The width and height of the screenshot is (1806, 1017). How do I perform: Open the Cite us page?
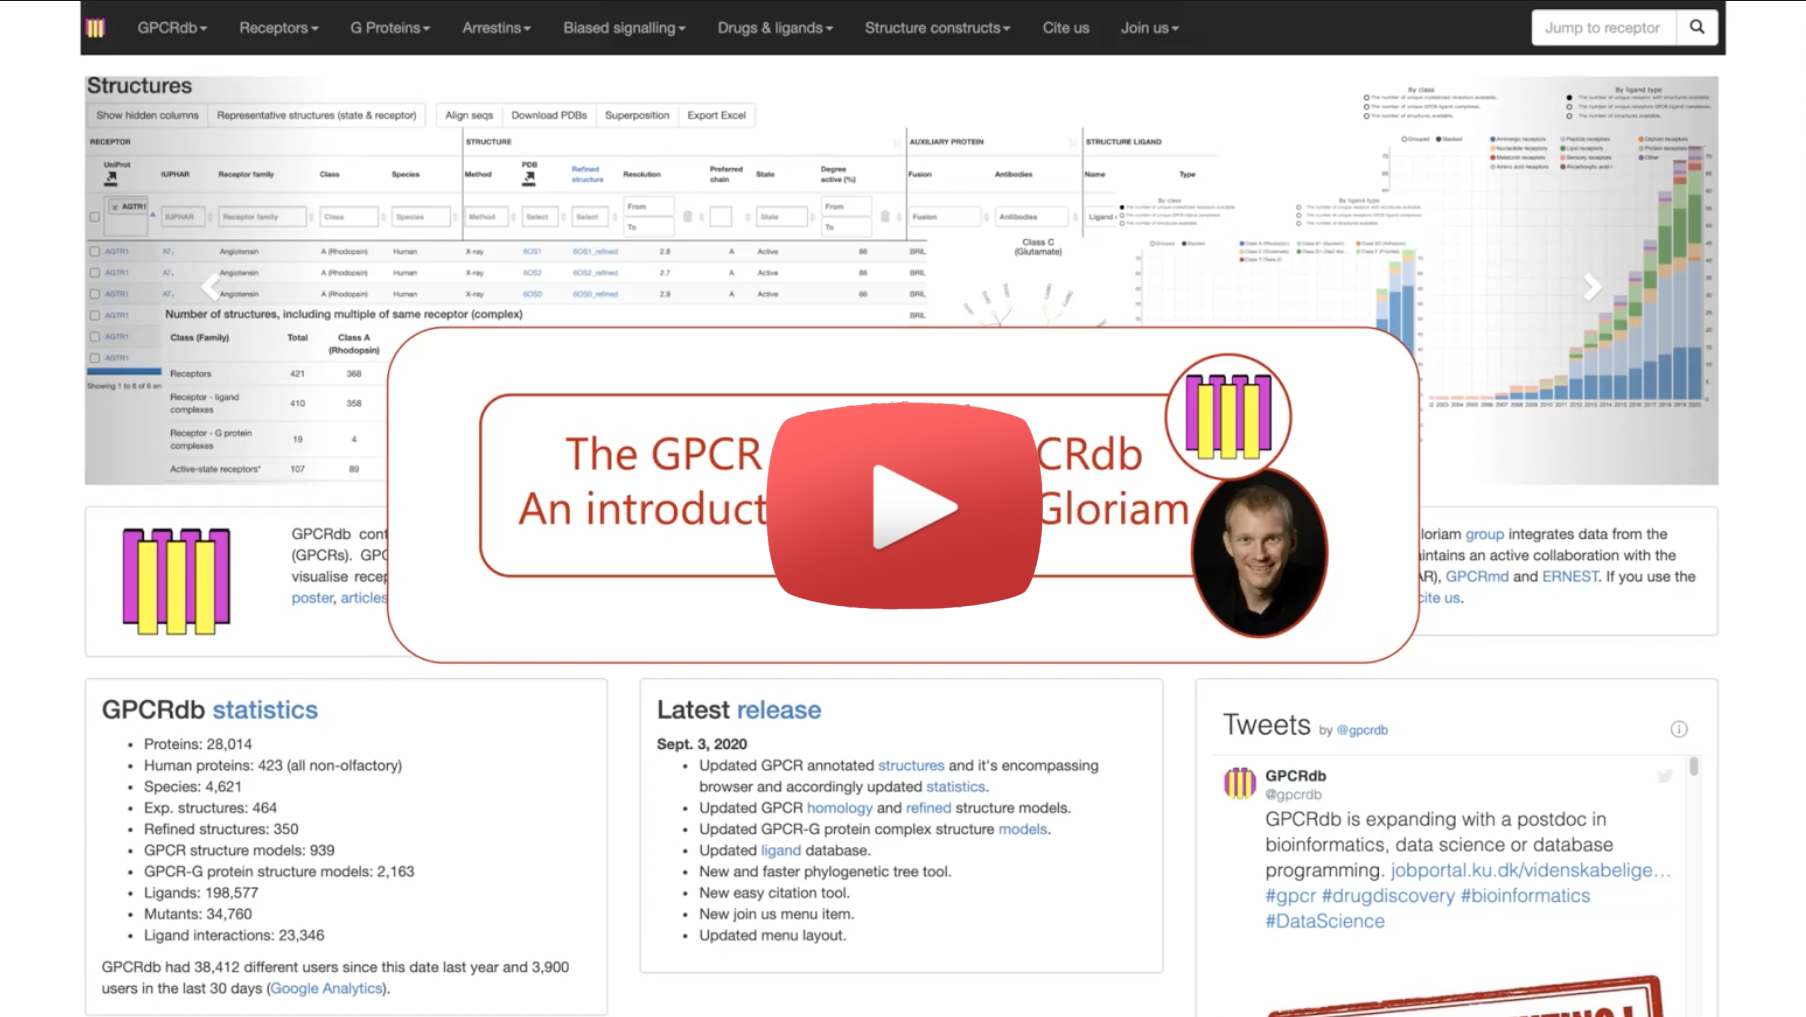pyautogui.click(x=1066, y=28)
